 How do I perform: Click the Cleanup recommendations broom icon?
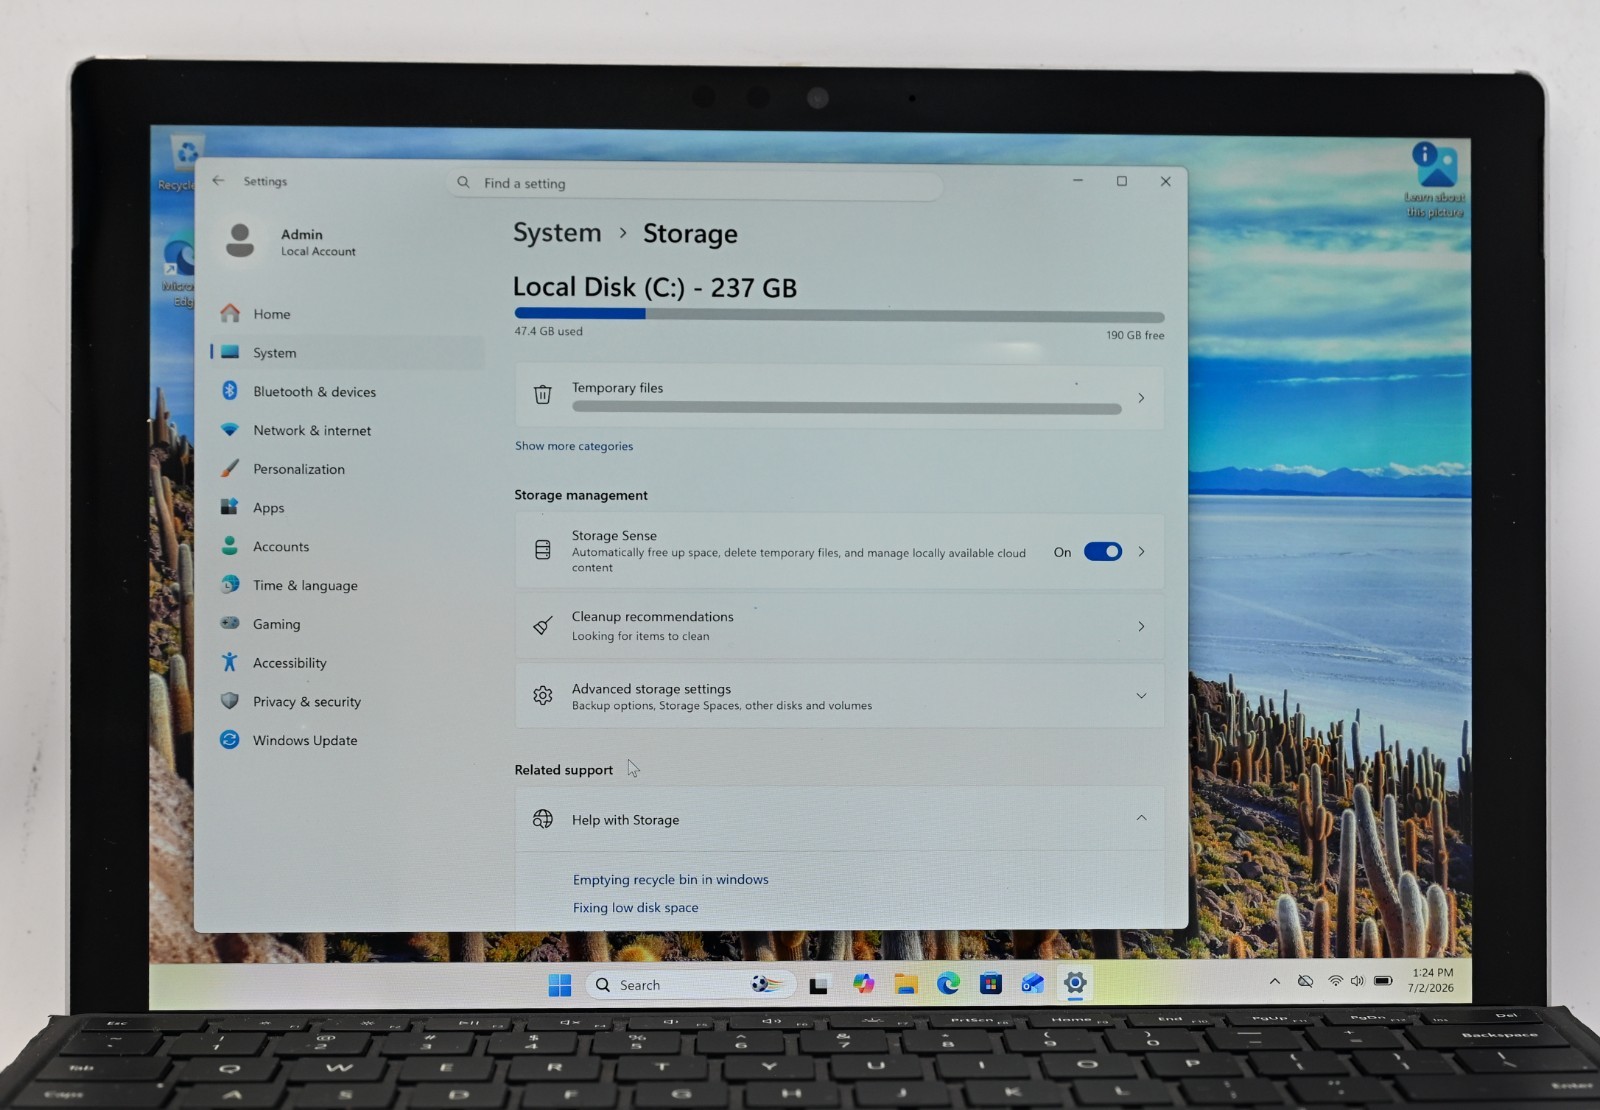click(542, 626)
